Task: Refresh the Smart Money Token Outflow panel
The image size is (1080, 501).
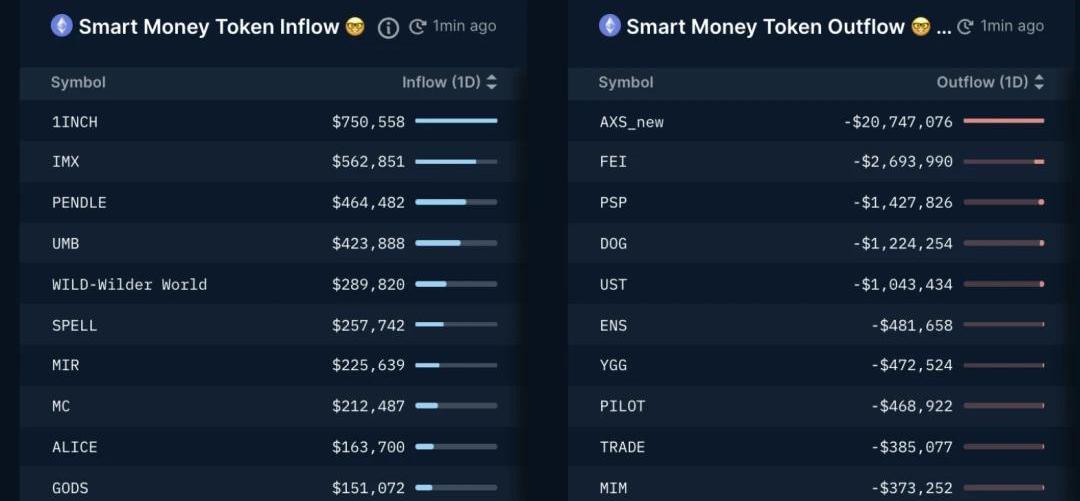Action: click(965, 27)
